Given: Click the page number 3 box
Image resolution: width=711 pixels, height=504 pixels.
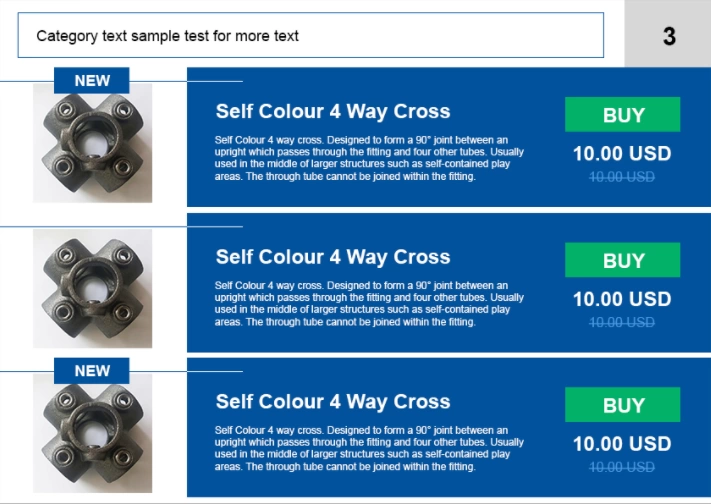Looking at the screenshot, I should click(x=668, y=36).
